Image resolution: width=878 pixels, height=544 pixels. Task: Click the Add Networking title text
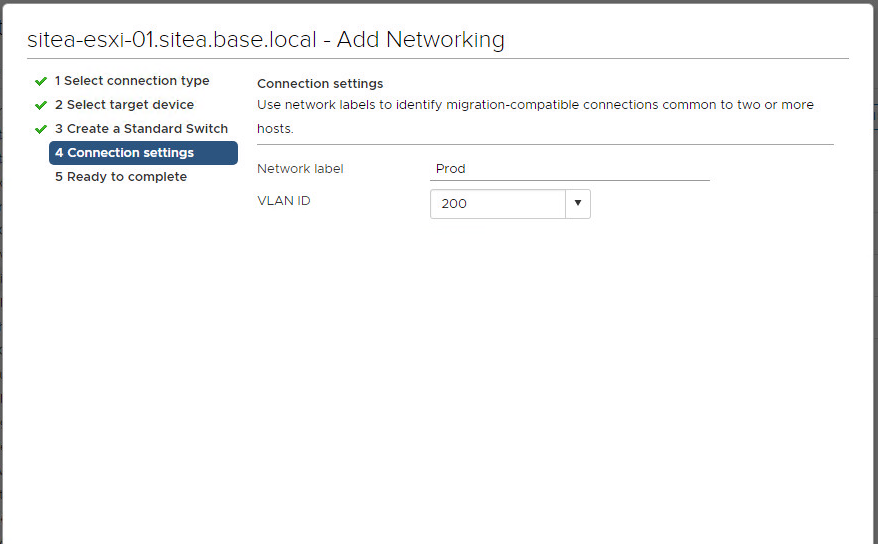[420, 40]
